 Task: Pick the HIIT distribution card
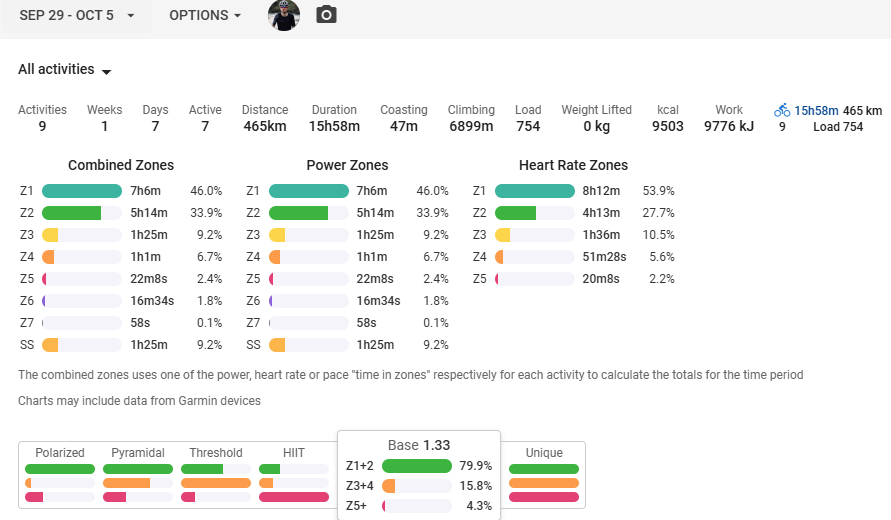coord(294,475)
